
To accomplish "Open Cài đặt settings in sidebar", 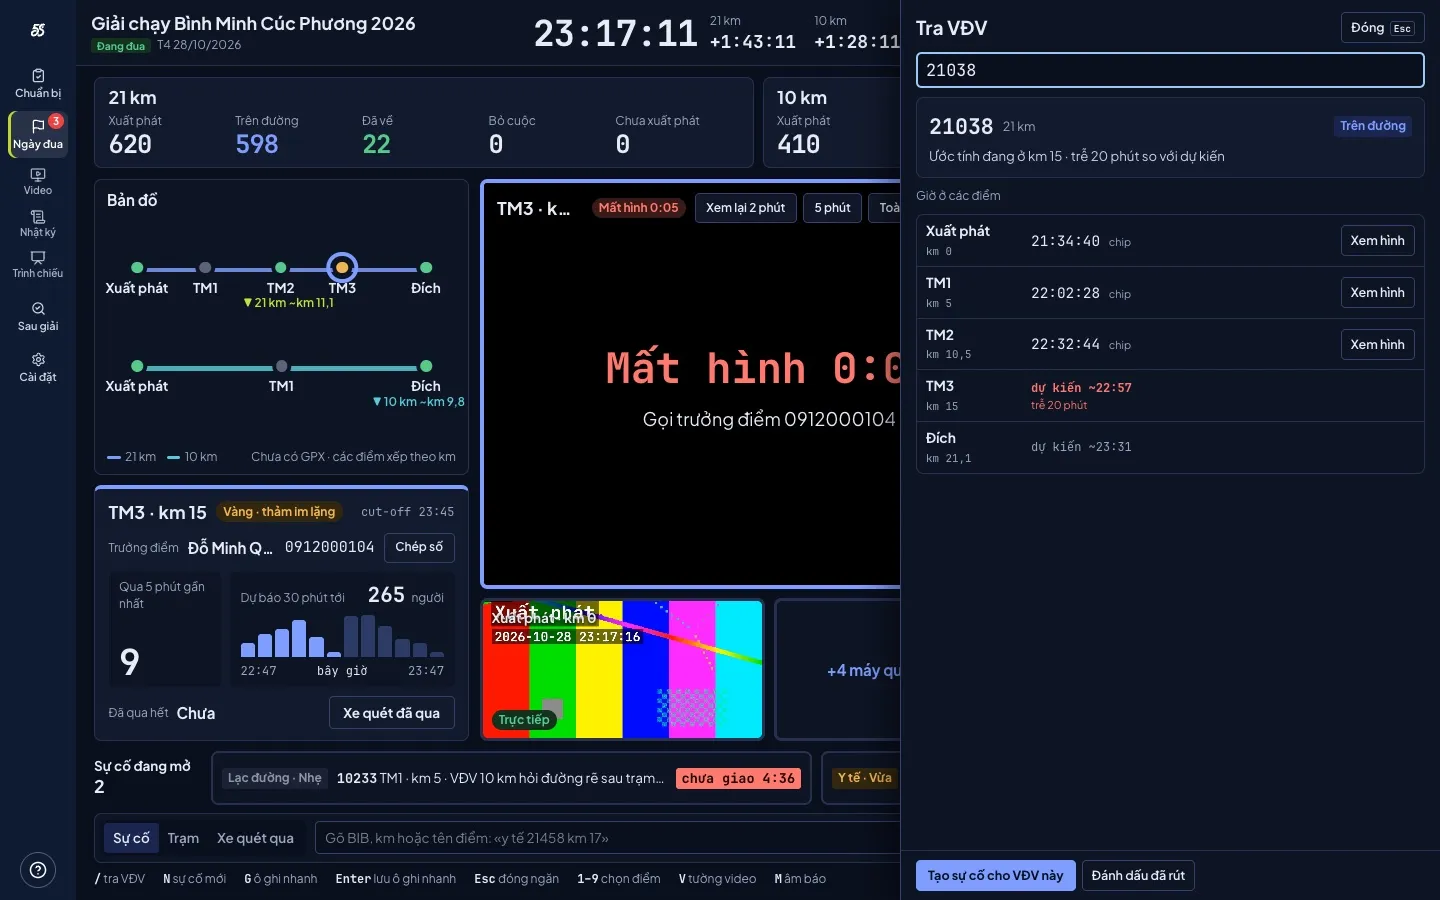I will 38,367.
